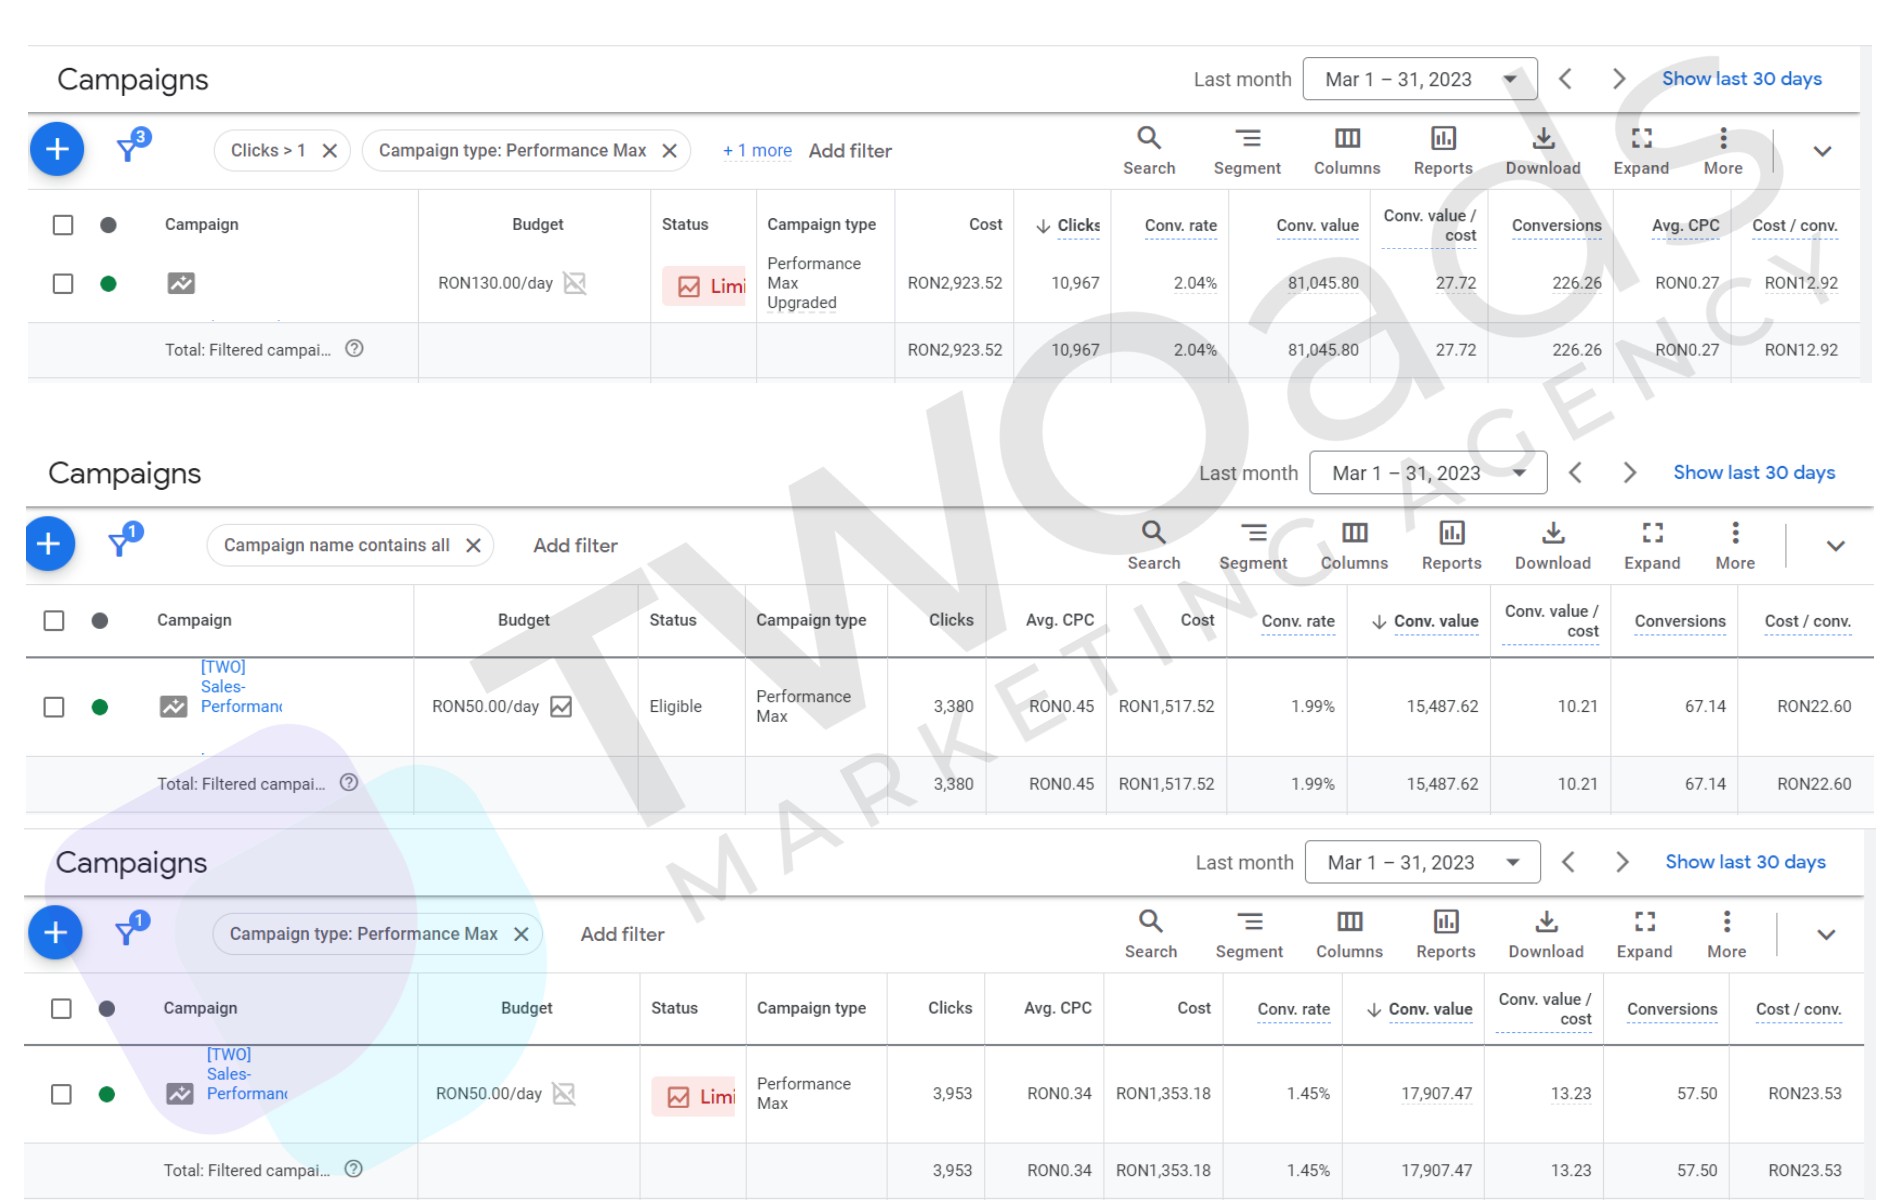
Task: Click Show last 30 days in bottom panel
Action: [1745, 862]
